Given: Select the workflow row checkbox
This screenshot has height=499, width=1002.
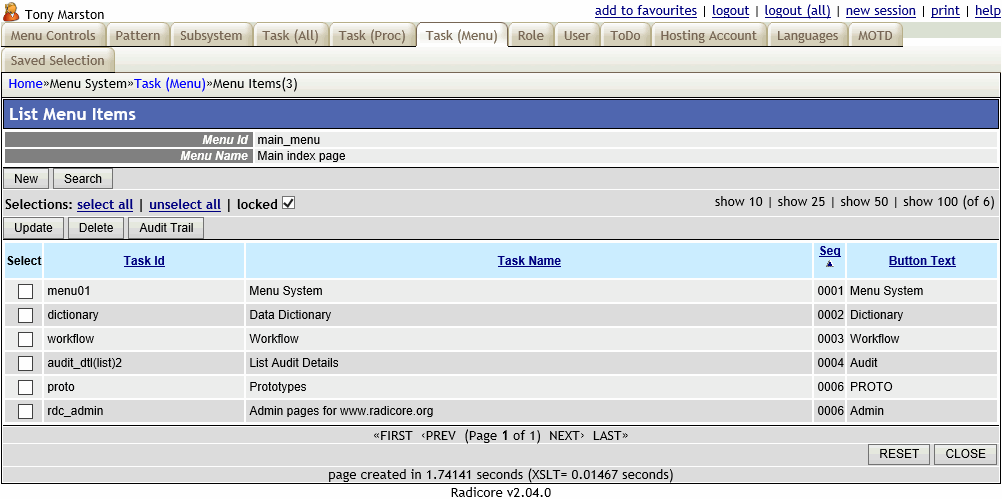Looking at the screenshot, I should (x=25, y=339).
